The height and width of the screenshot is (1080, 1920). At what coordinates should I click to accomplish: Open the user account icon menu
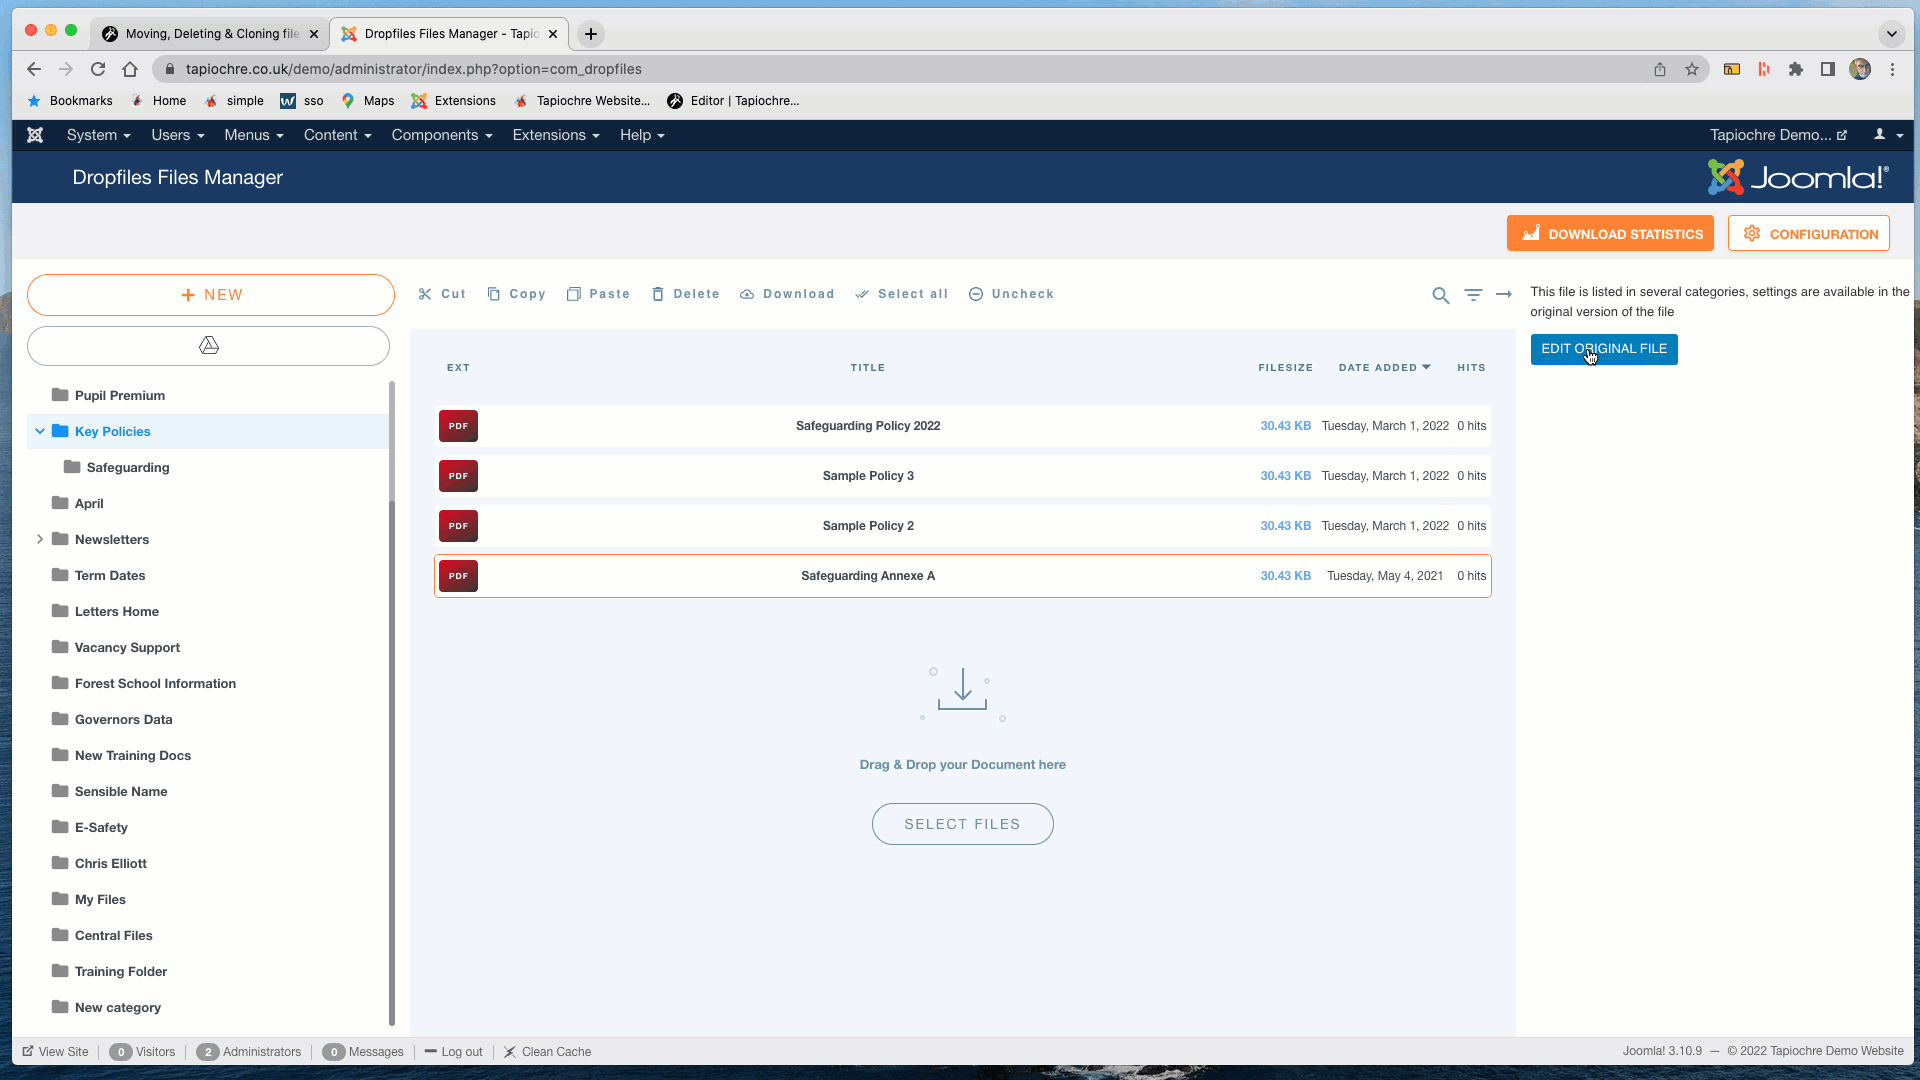pos(1888,135)
